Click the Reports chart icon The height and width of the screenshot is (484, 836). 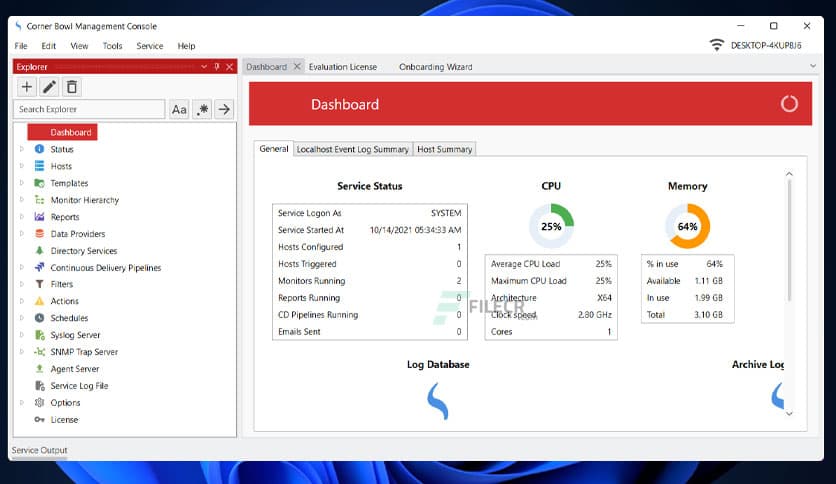coord(39,216)
